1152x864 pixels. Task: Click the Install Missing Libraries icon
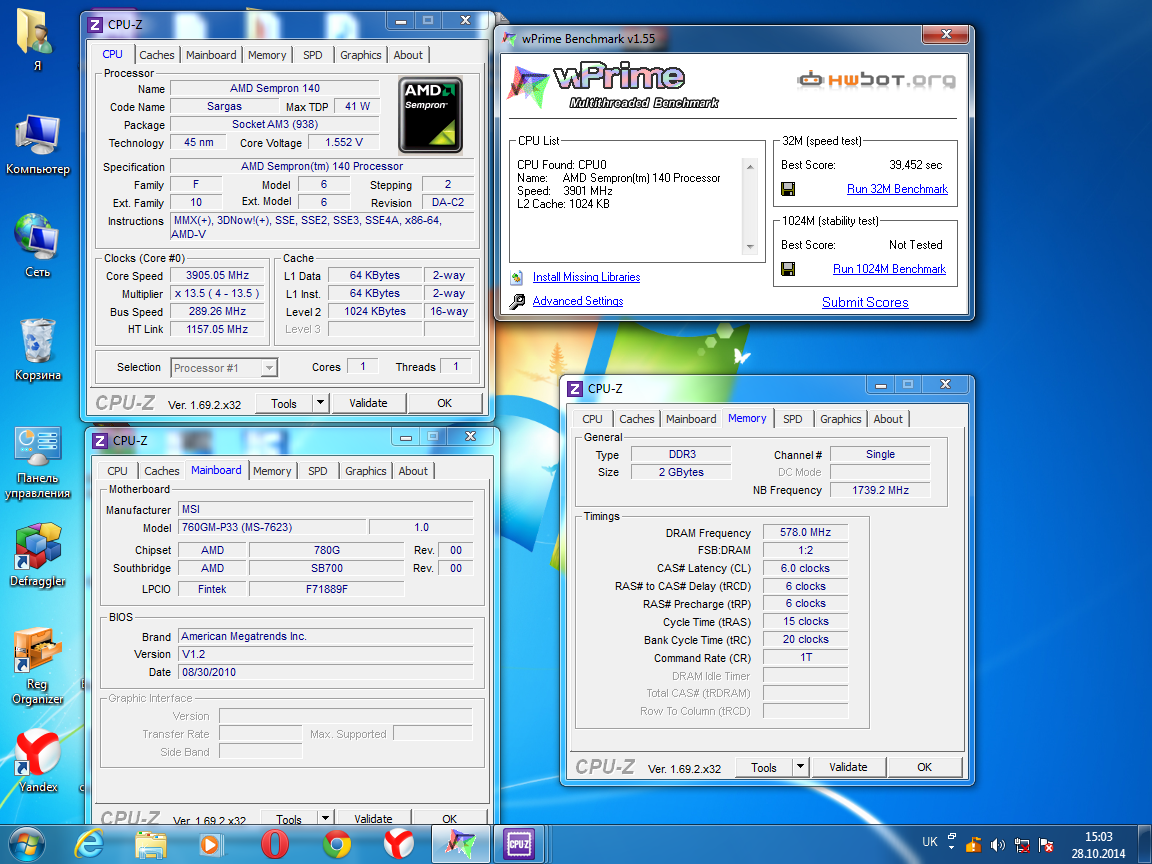(517, 277)
